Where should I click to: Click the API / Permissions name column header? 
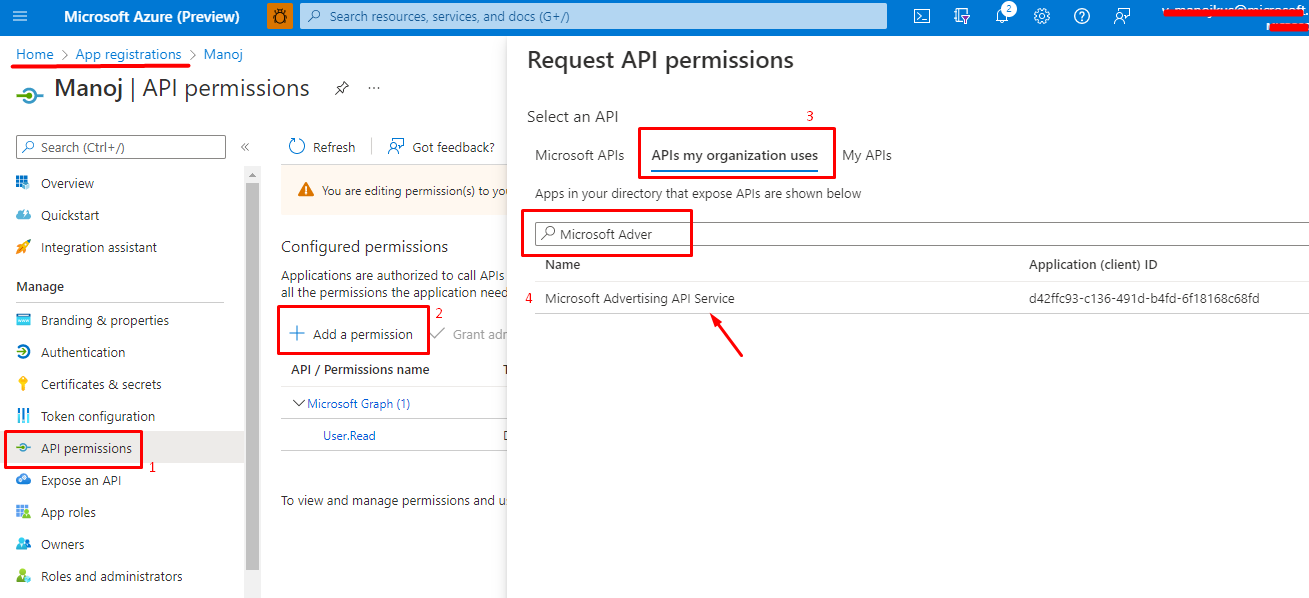tap(360, 369)
